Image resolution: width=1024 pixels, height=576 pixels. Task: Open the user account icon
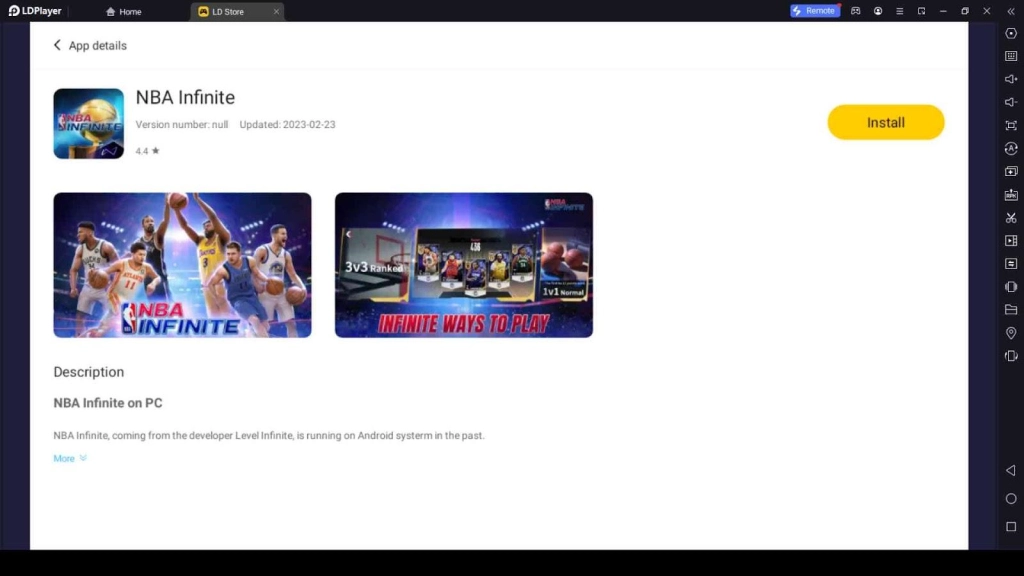pos(878,11)
